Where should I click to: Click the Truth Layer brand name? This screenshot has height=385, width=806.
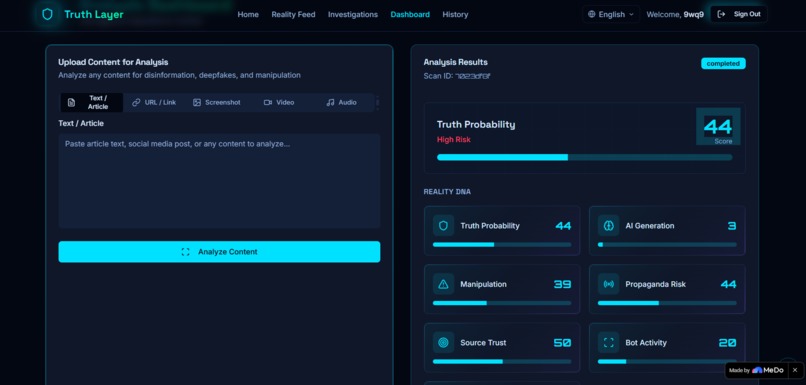tap(94, 14)
